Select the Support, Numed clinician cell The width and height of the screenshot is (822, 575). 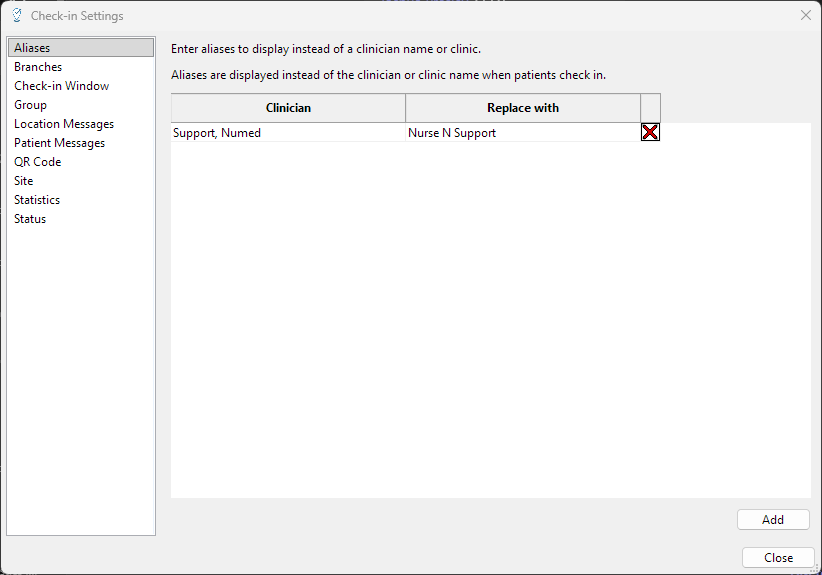(x=288, y=133)
